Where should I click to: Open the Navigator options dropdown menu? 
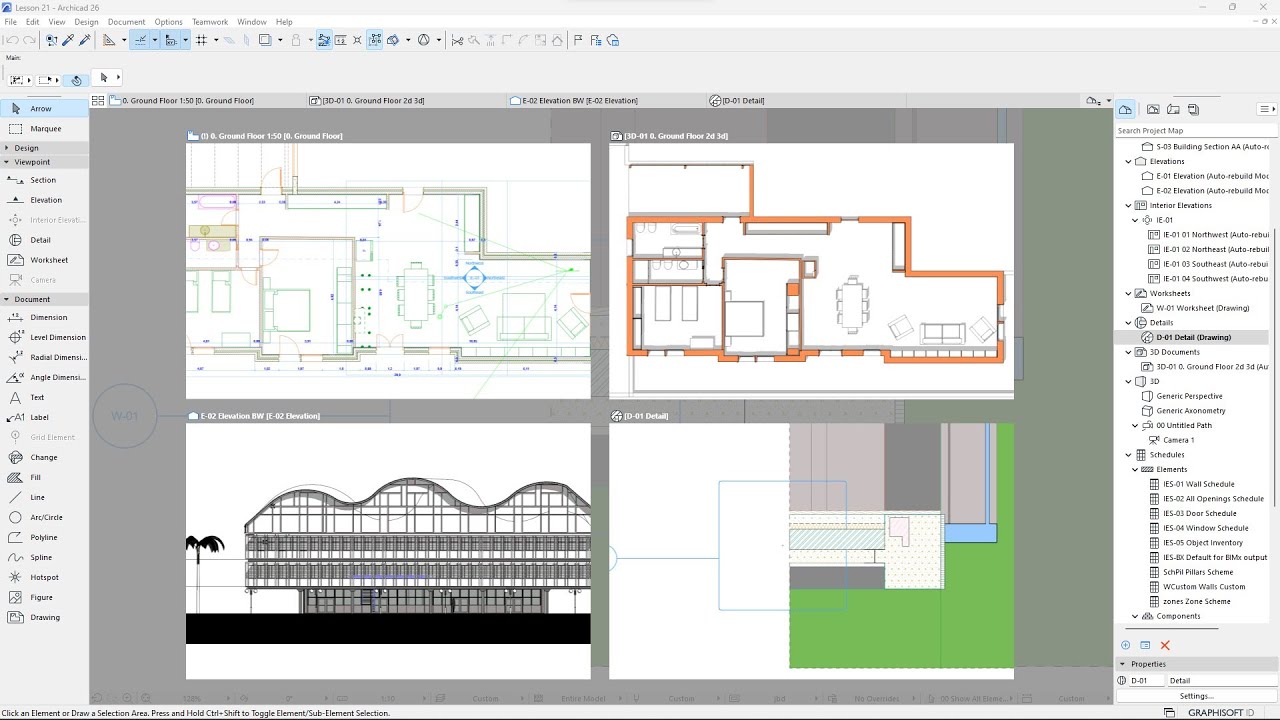(x=1267, y=109)
